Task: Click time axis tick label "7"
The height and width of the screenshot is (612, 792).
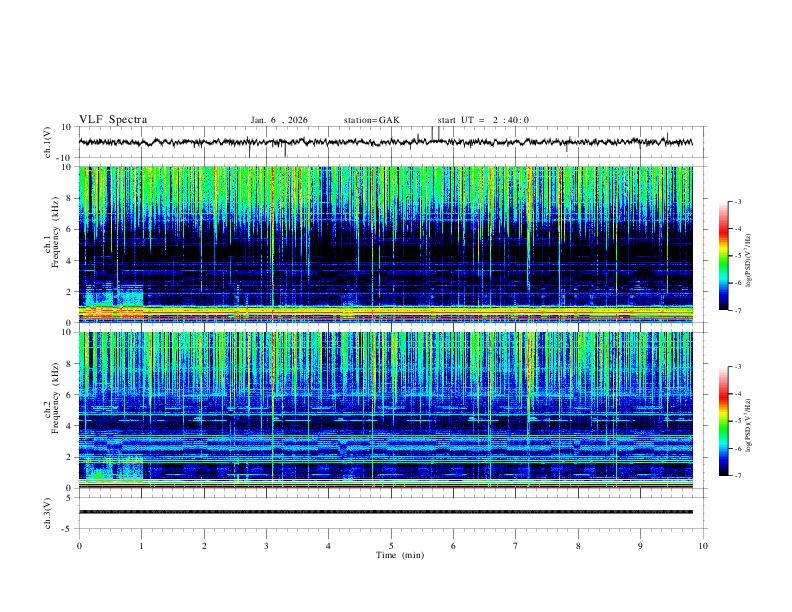Action: pos(516,546)
